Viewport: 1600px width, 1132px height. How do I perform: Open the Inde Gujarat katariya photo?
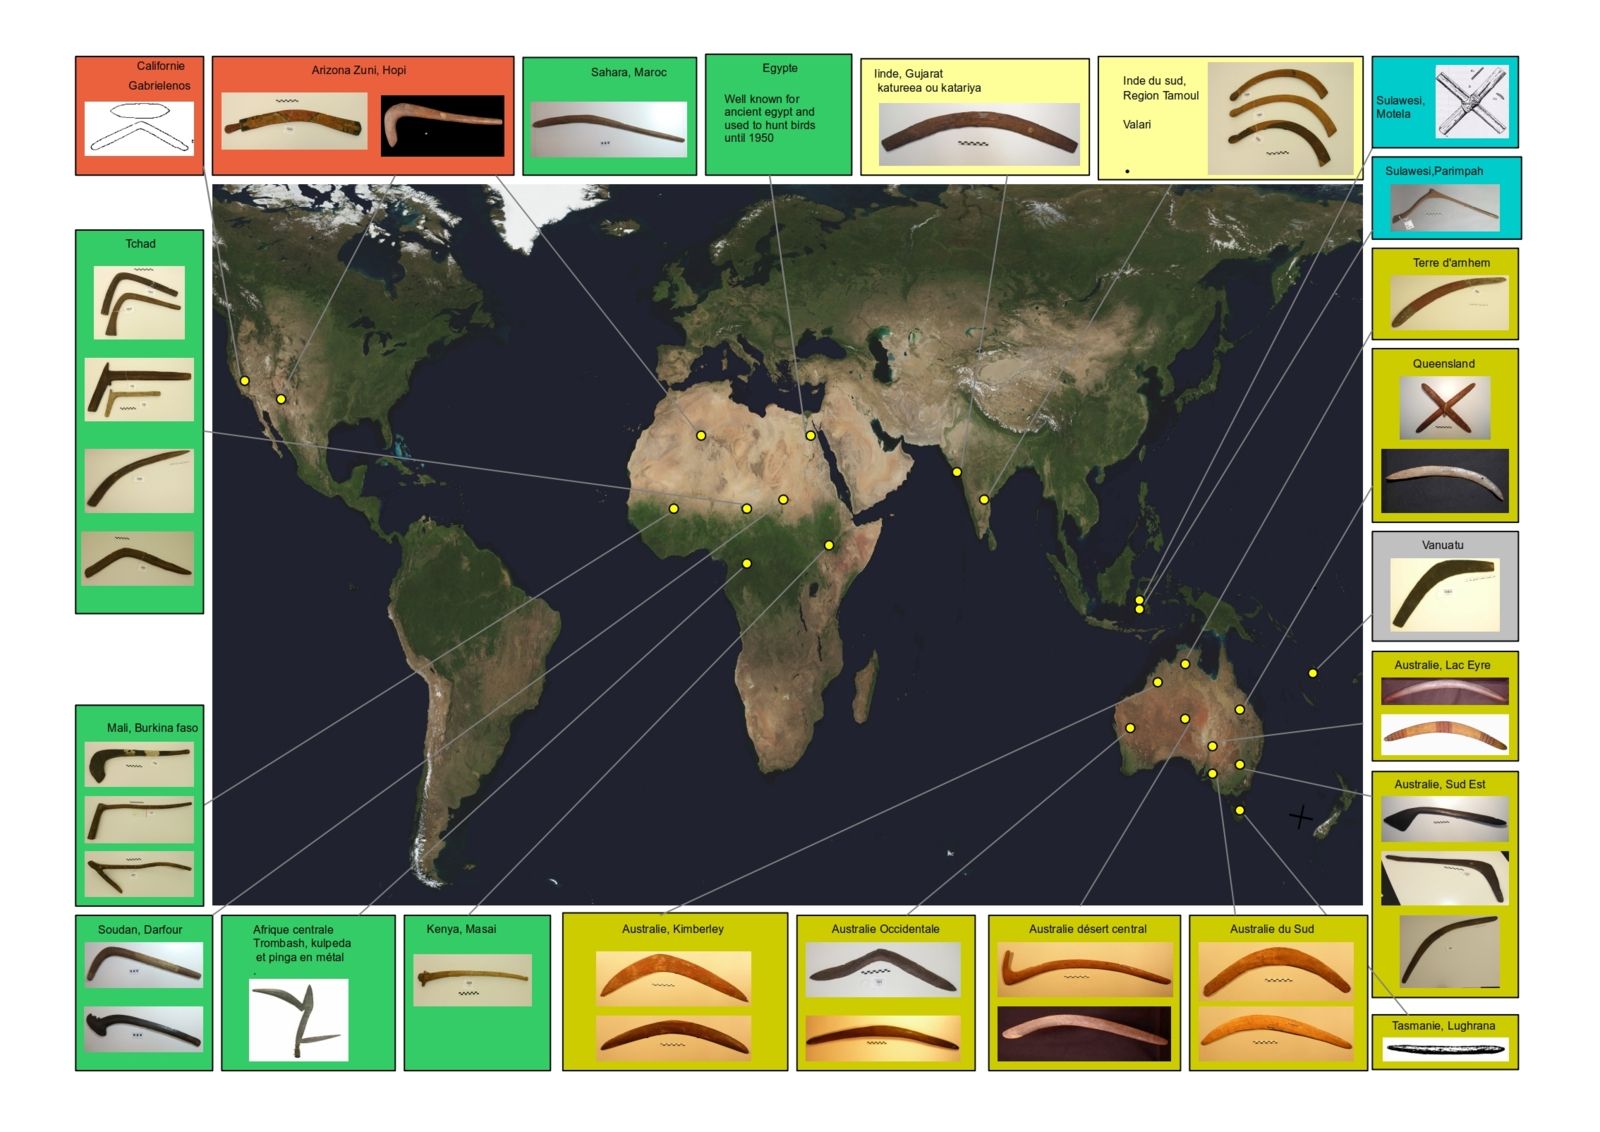click(978, 135)
